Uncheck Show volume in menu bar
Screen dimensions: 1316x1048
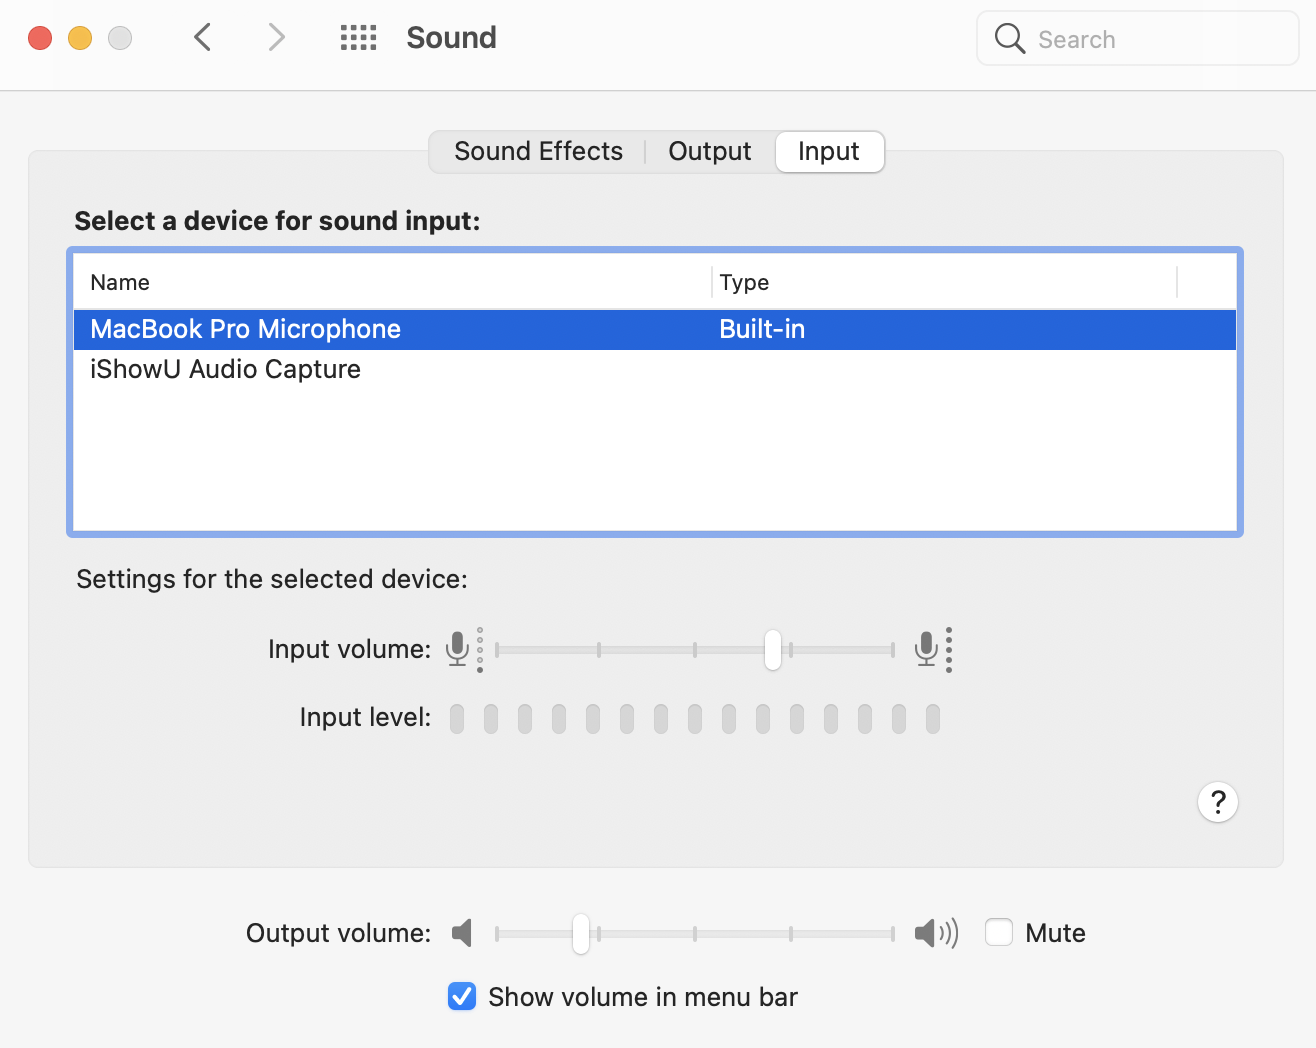tap(462, 997)
